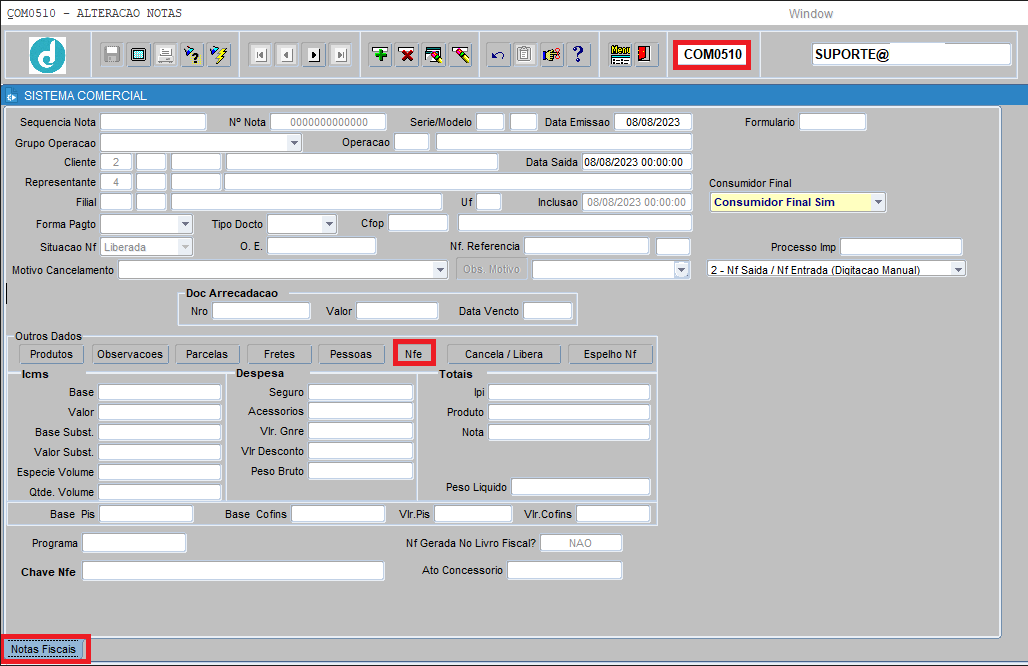Viewport: 1028px width, 666px height.
Task: Click the Execute Query lightning icon
Action: [x=219, y=54]
